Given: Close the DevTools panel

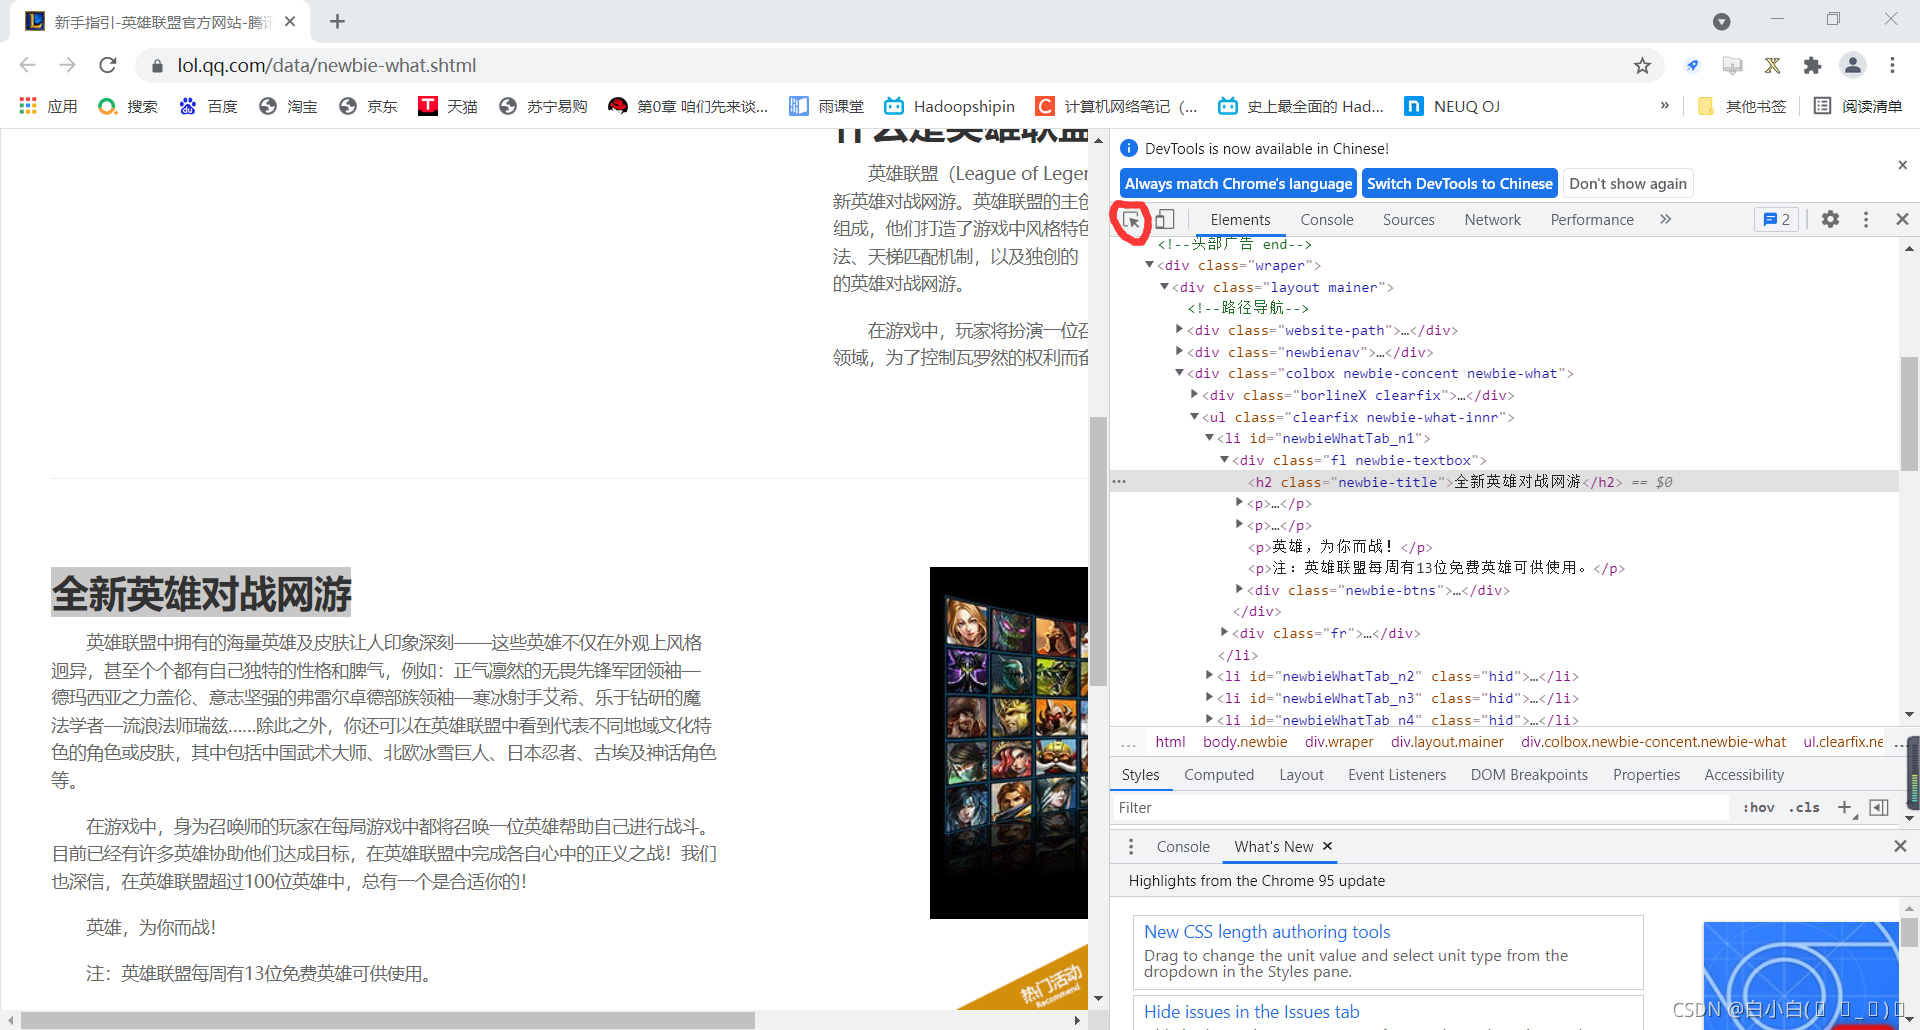Looking at the screenshot, I should pos(1902,219).
